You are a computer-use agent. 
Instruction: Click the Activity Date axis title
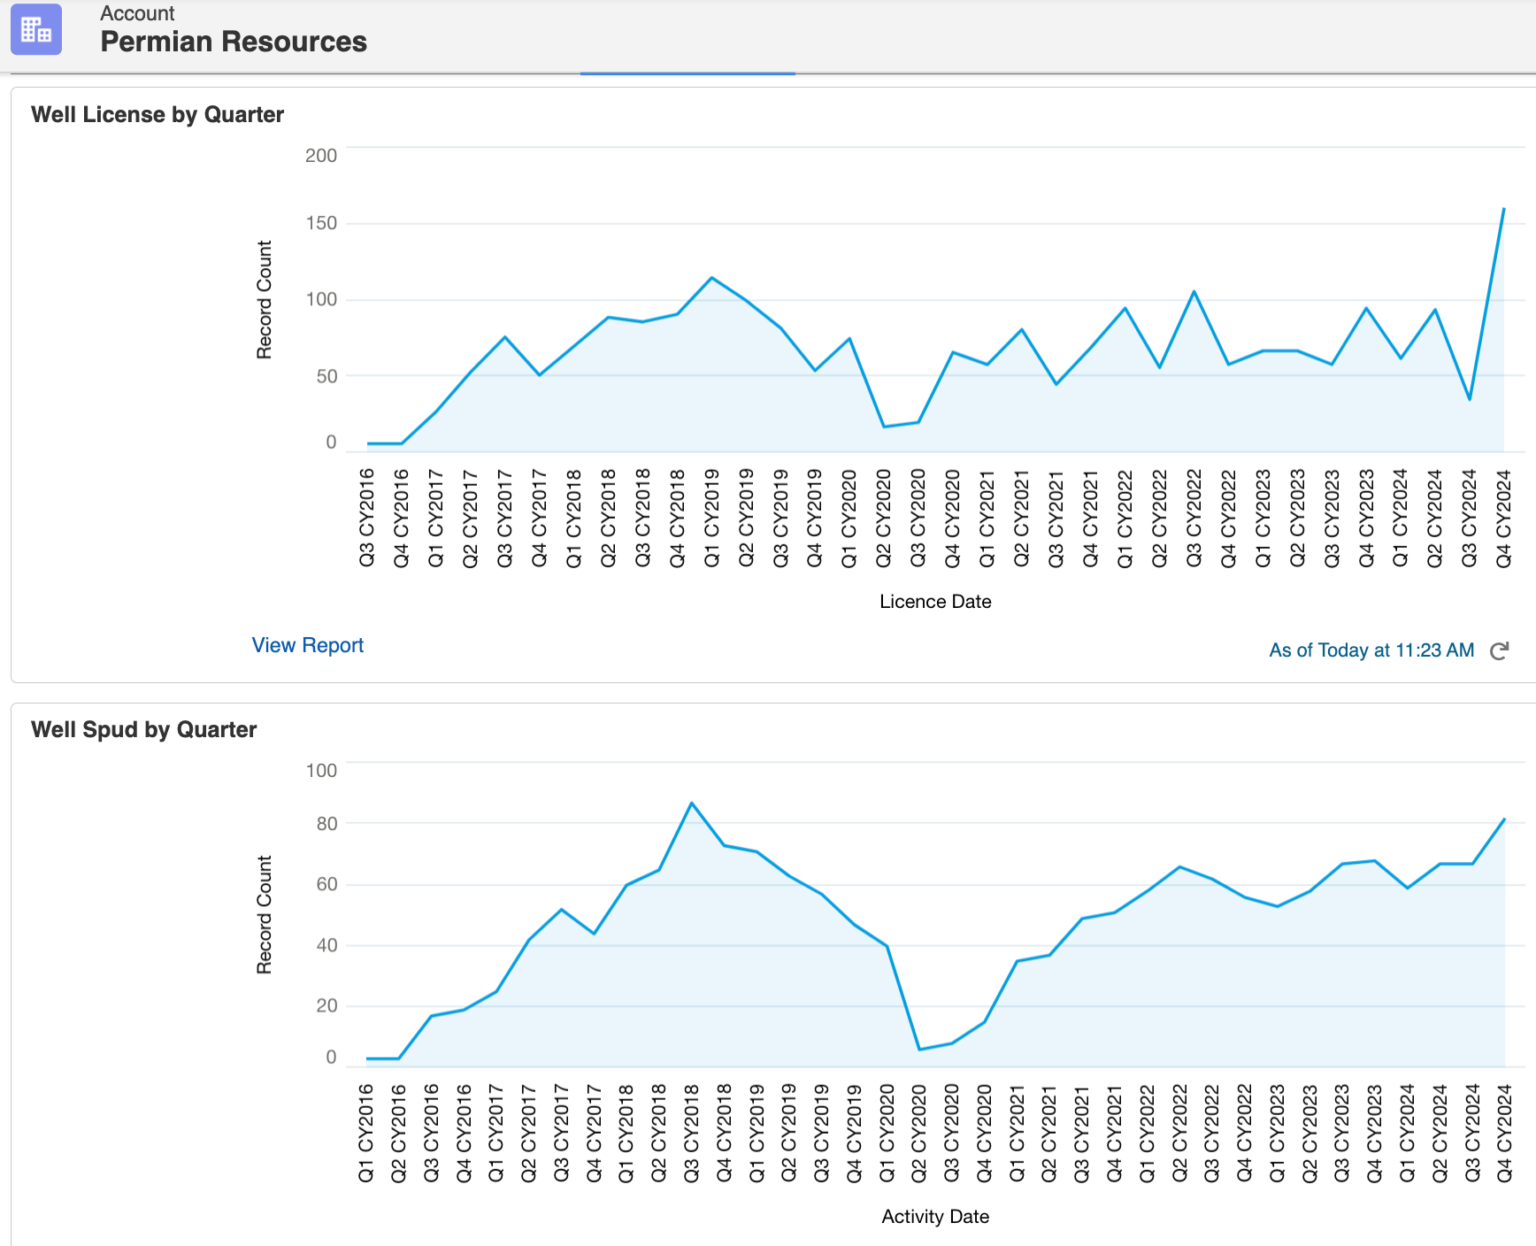coord(934,1216)
